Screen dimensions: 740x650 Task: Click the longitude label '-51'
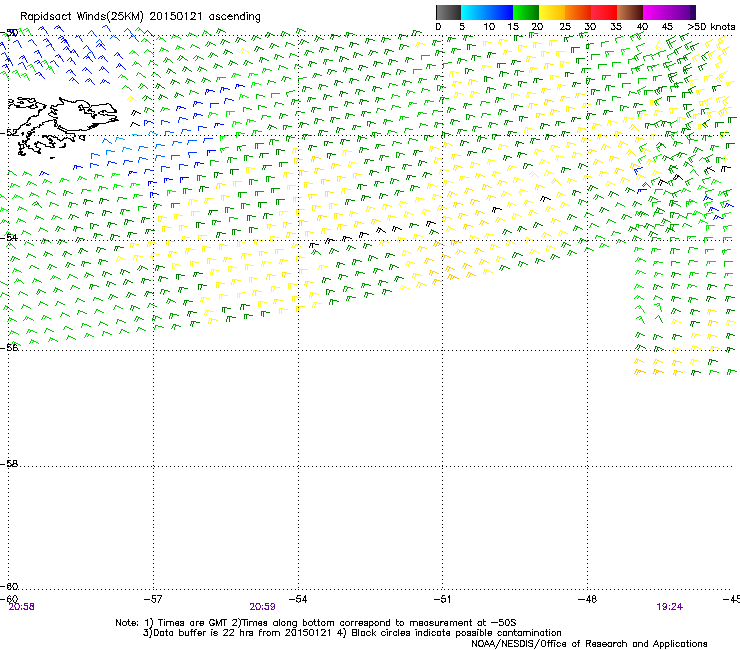442,599
